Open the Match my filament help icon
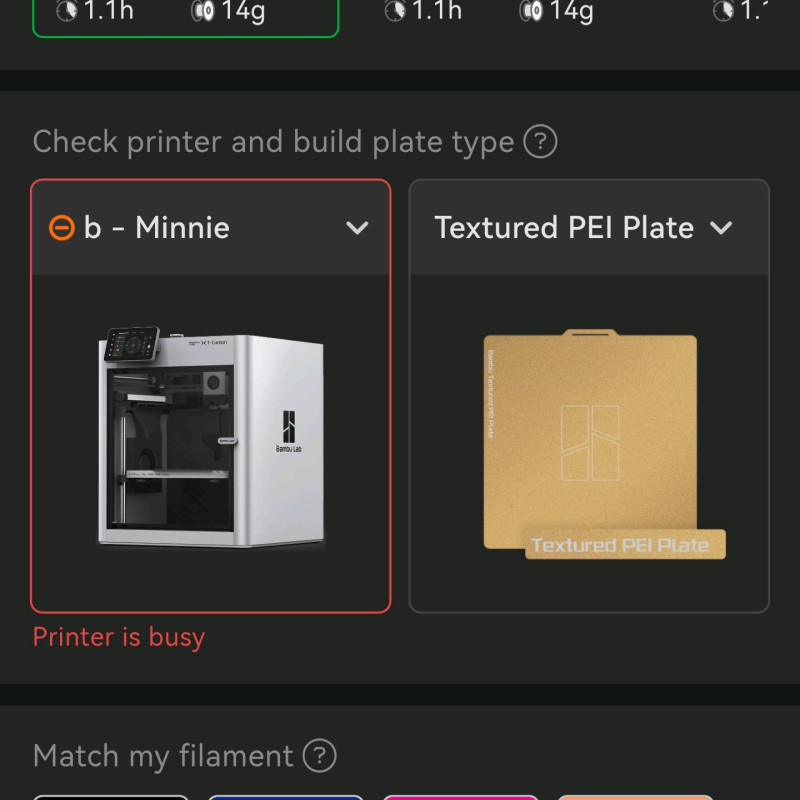 pos(319,755)
